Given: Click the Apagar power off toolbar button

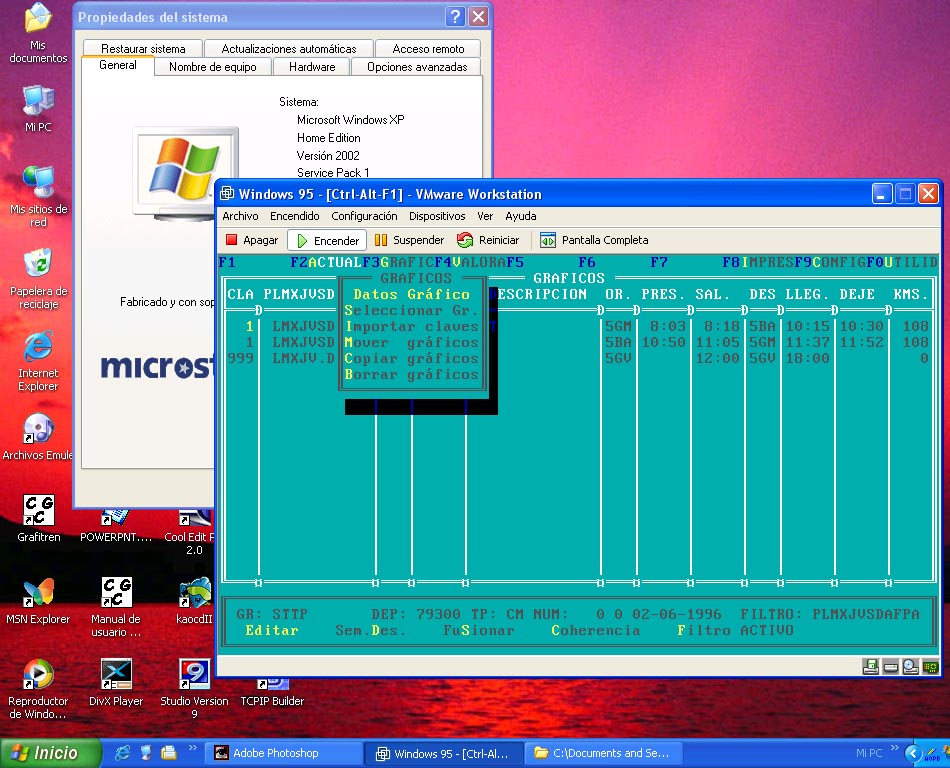Looking at the screenshot, I should 252,240.
